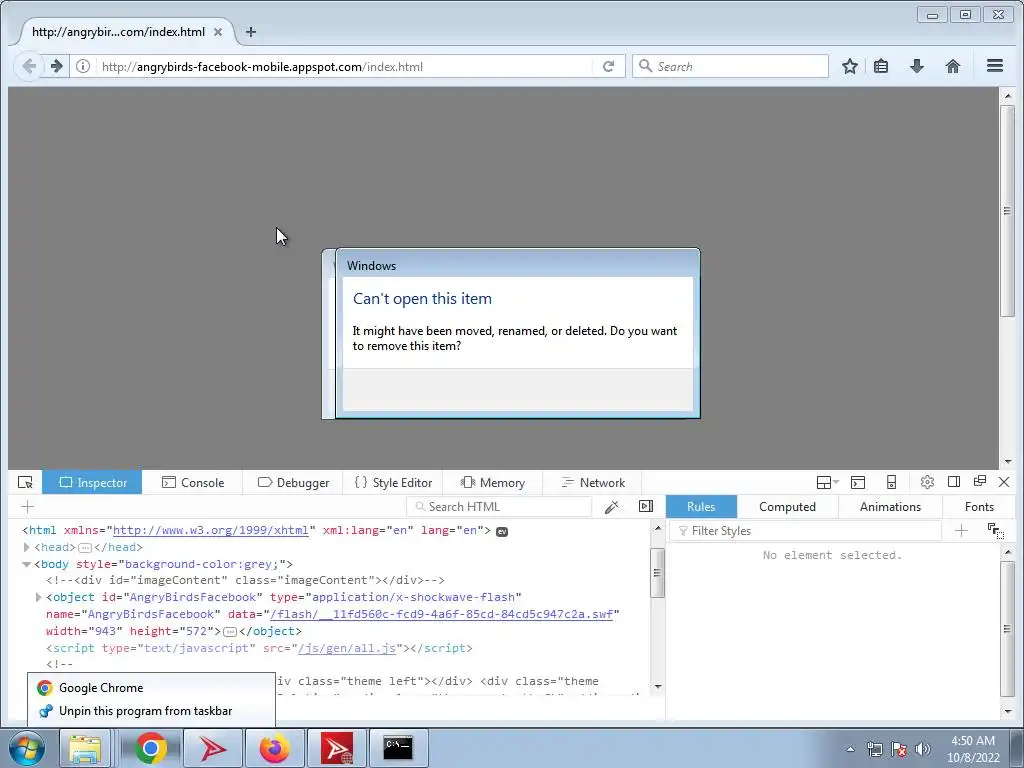1024x768 pixels.
Task: Show devtools in a separate window
Action: coord(980,481)
